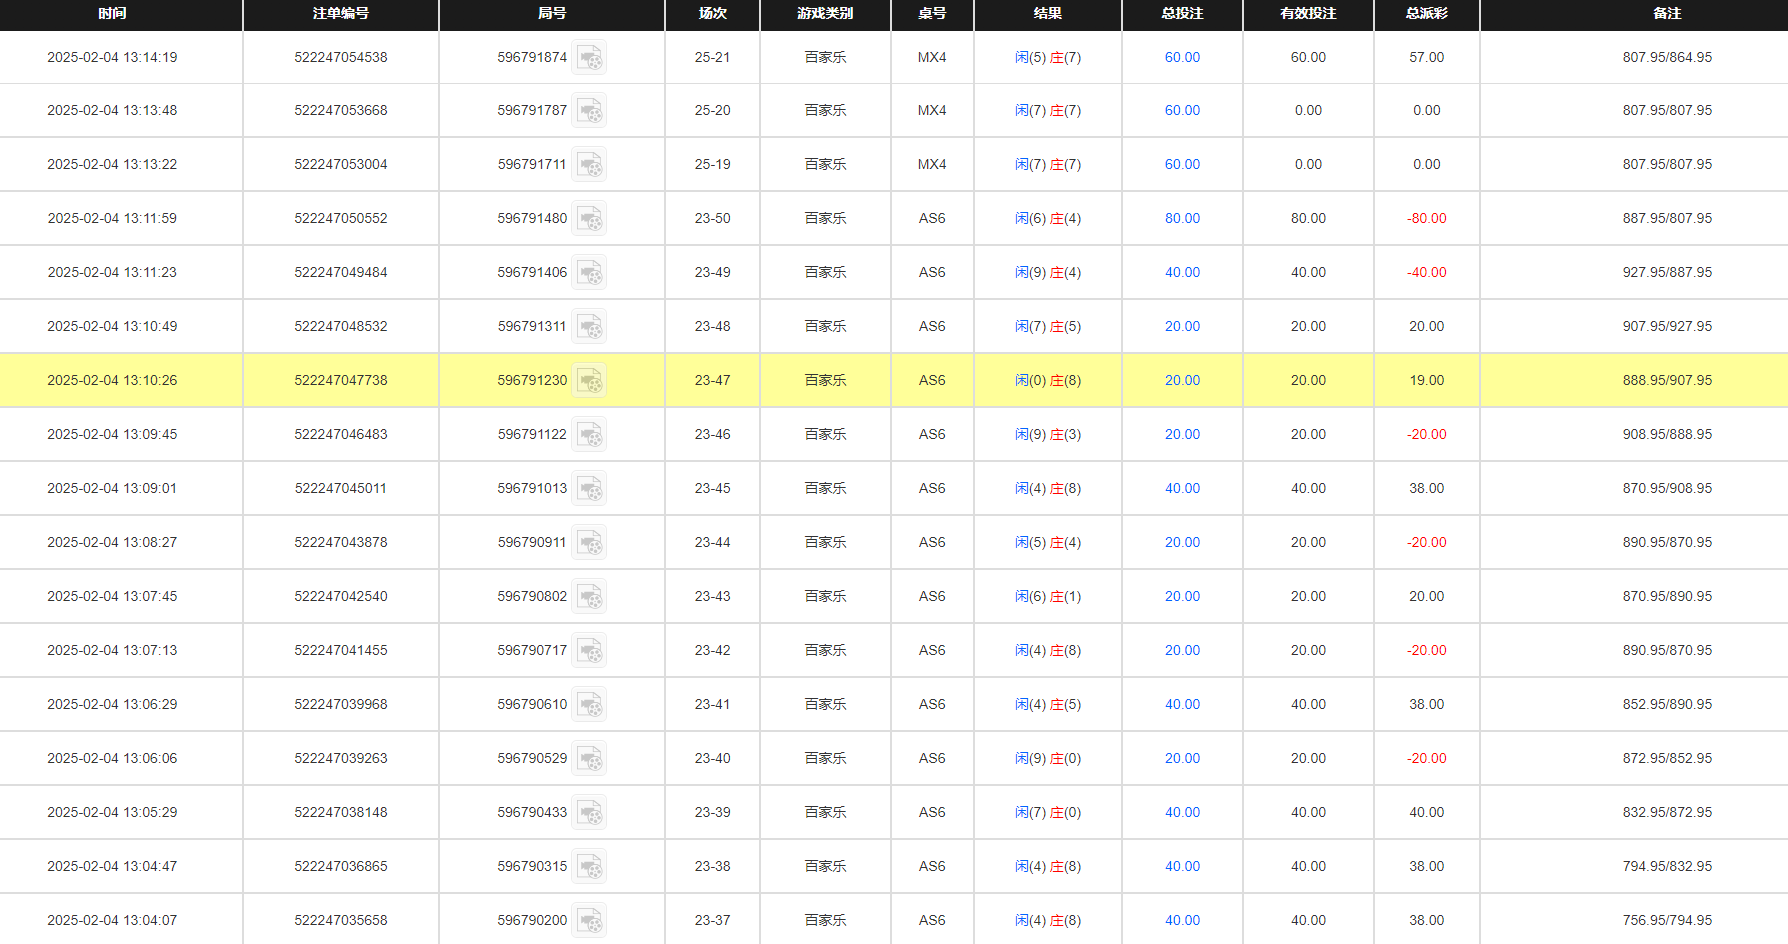
Task: Click the video icon beside 596791311
Action: 589,327
